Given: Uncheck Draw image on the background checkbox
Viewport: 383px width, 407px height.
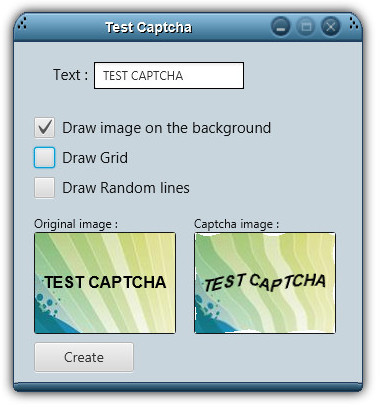Looking at the screenshot, I should 44,128.
